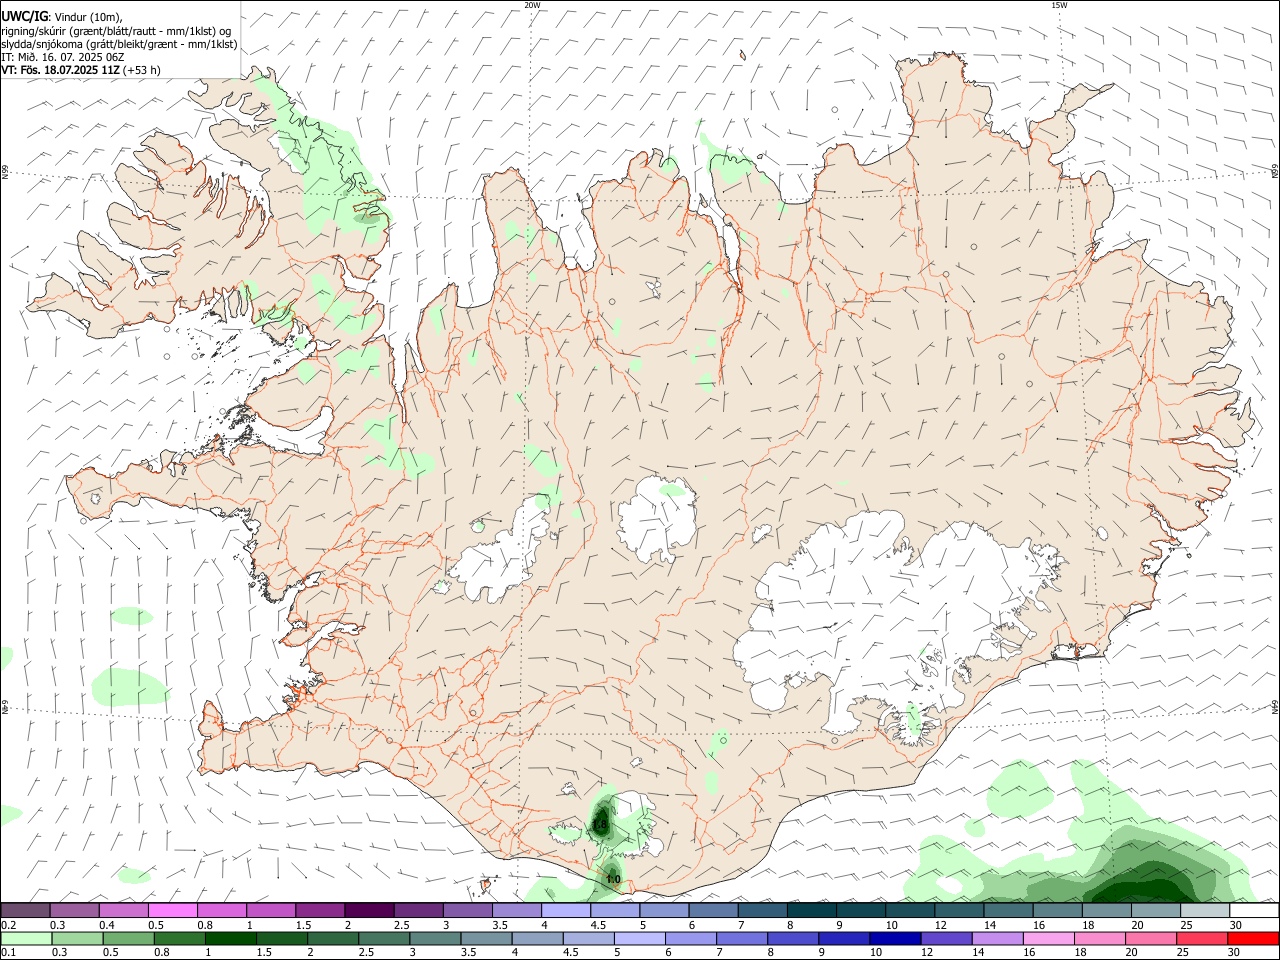This screenshot has width=1280, height=960.
Task: Click the 0.8 label on the snow scale
Action: point(204,925)
